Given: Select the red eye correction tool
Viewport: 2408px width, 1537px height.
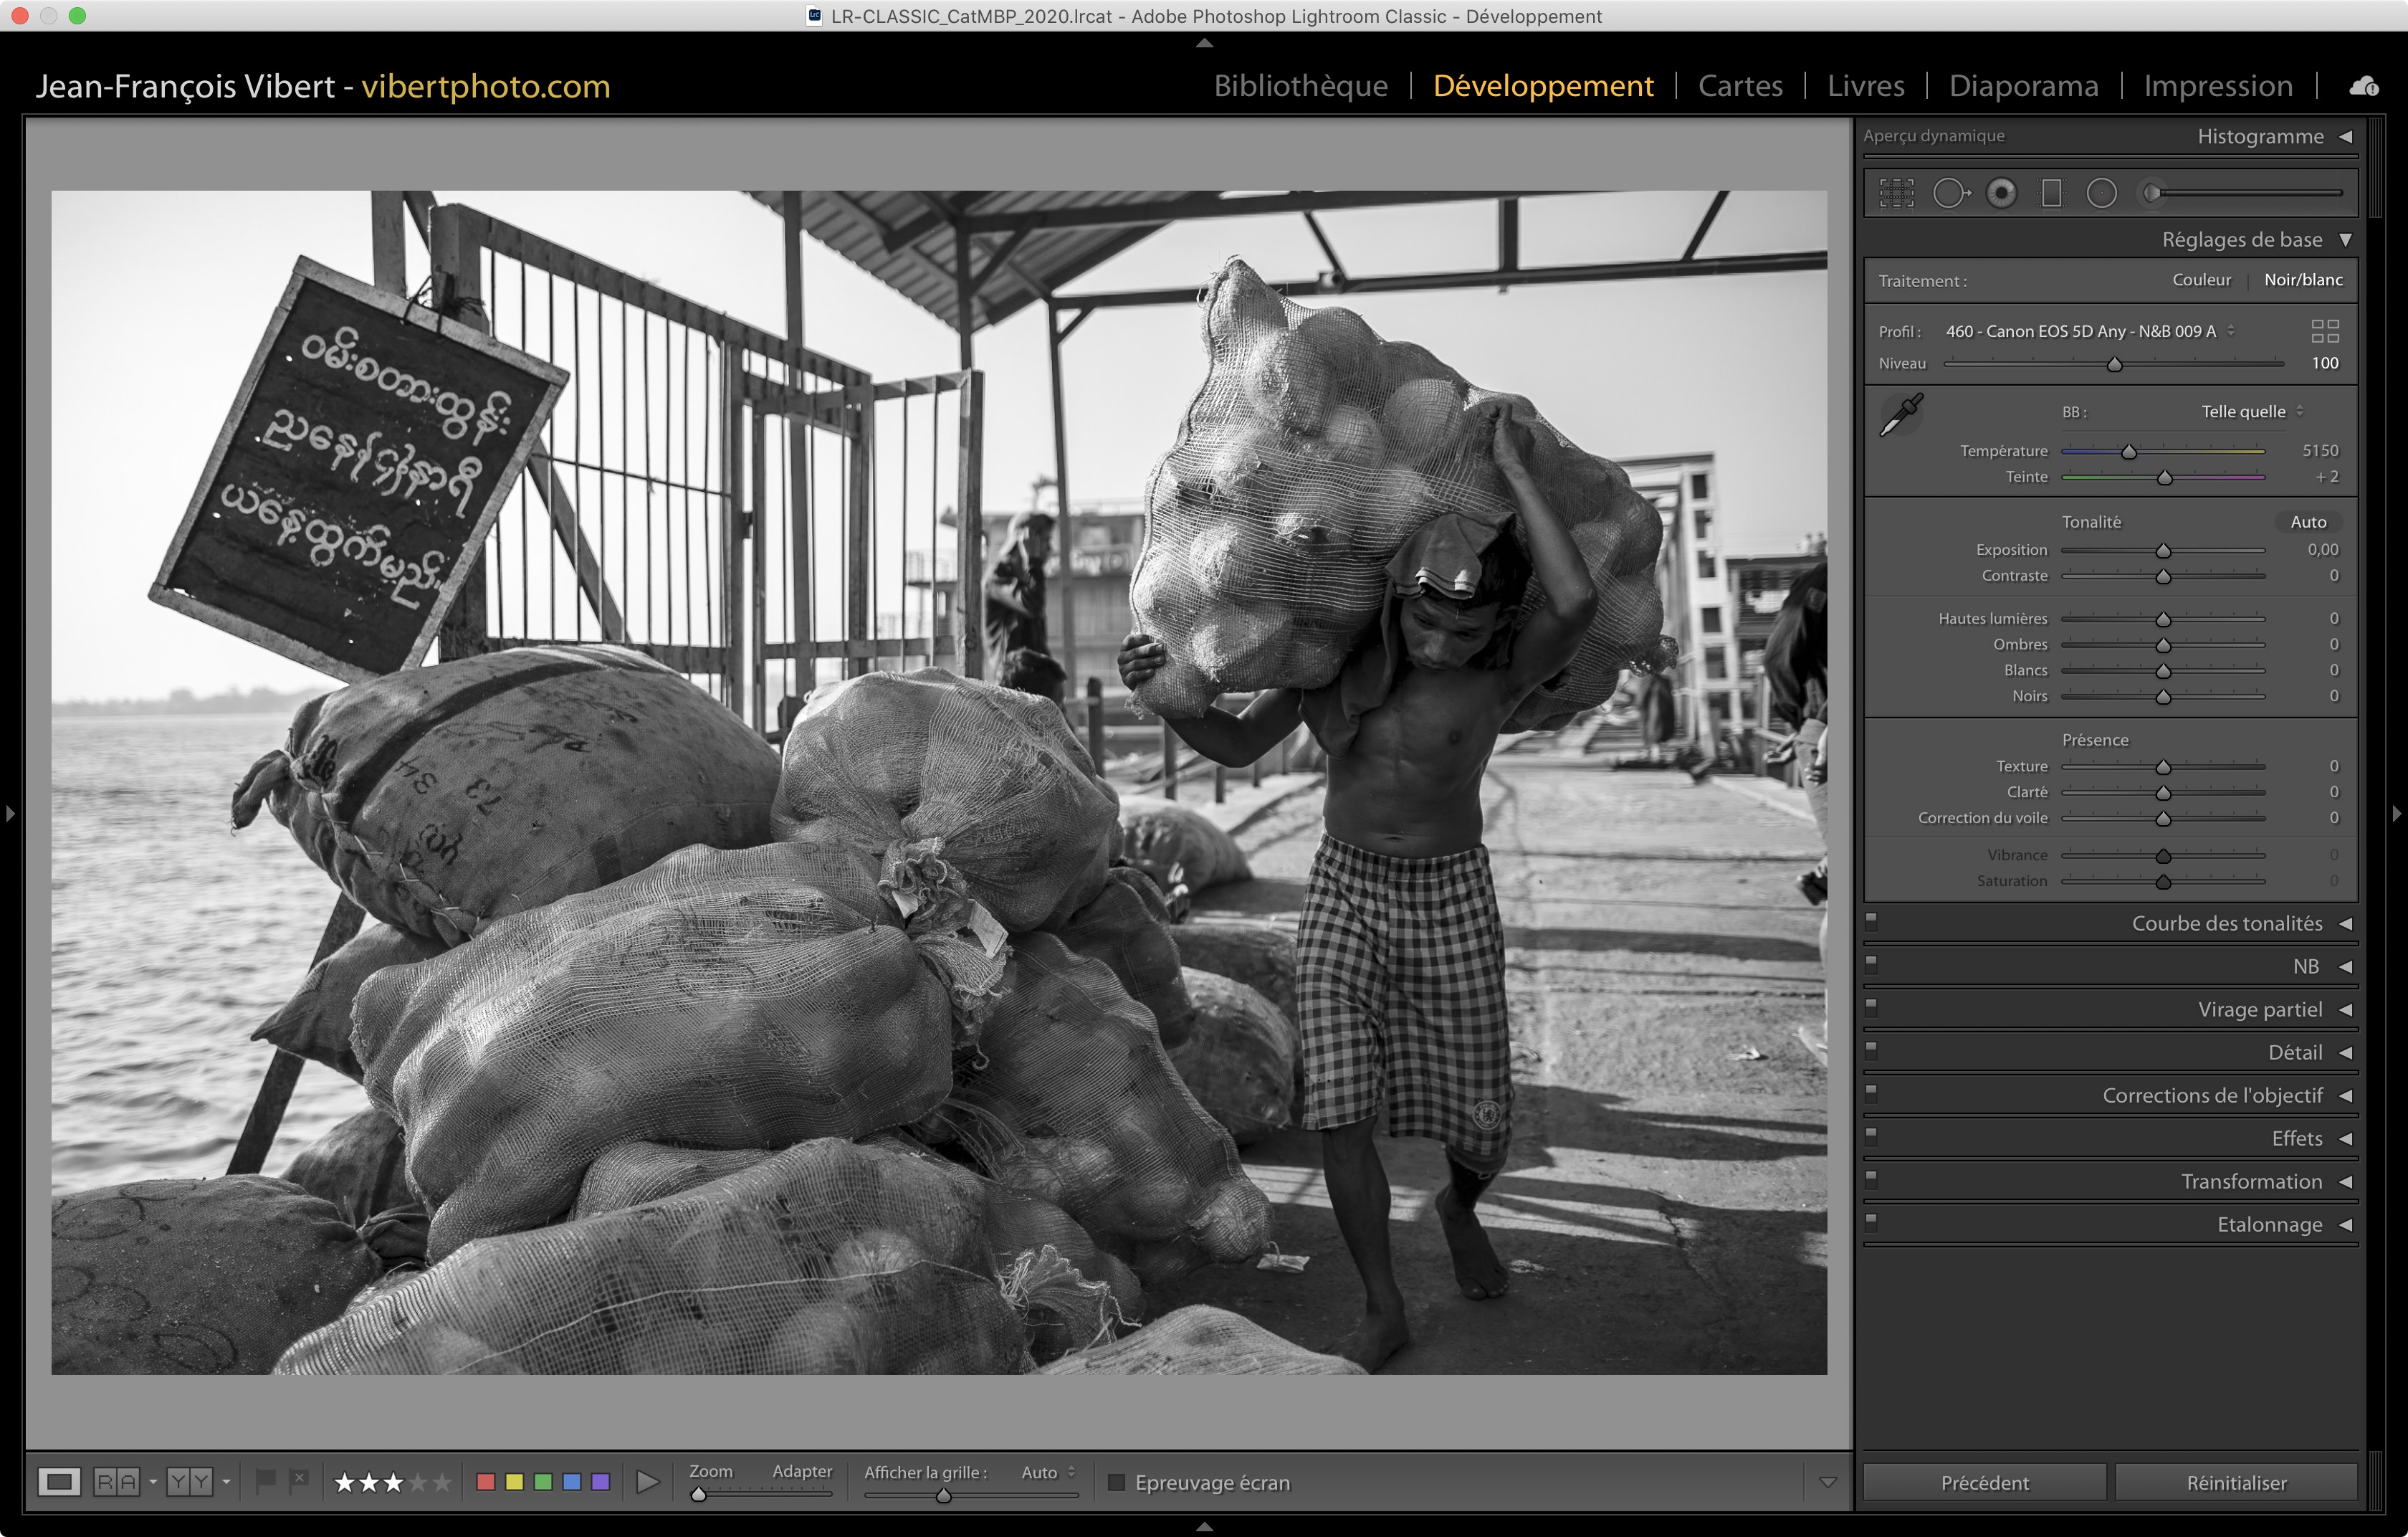Looking at the screenshot, I should (2001, 193).
